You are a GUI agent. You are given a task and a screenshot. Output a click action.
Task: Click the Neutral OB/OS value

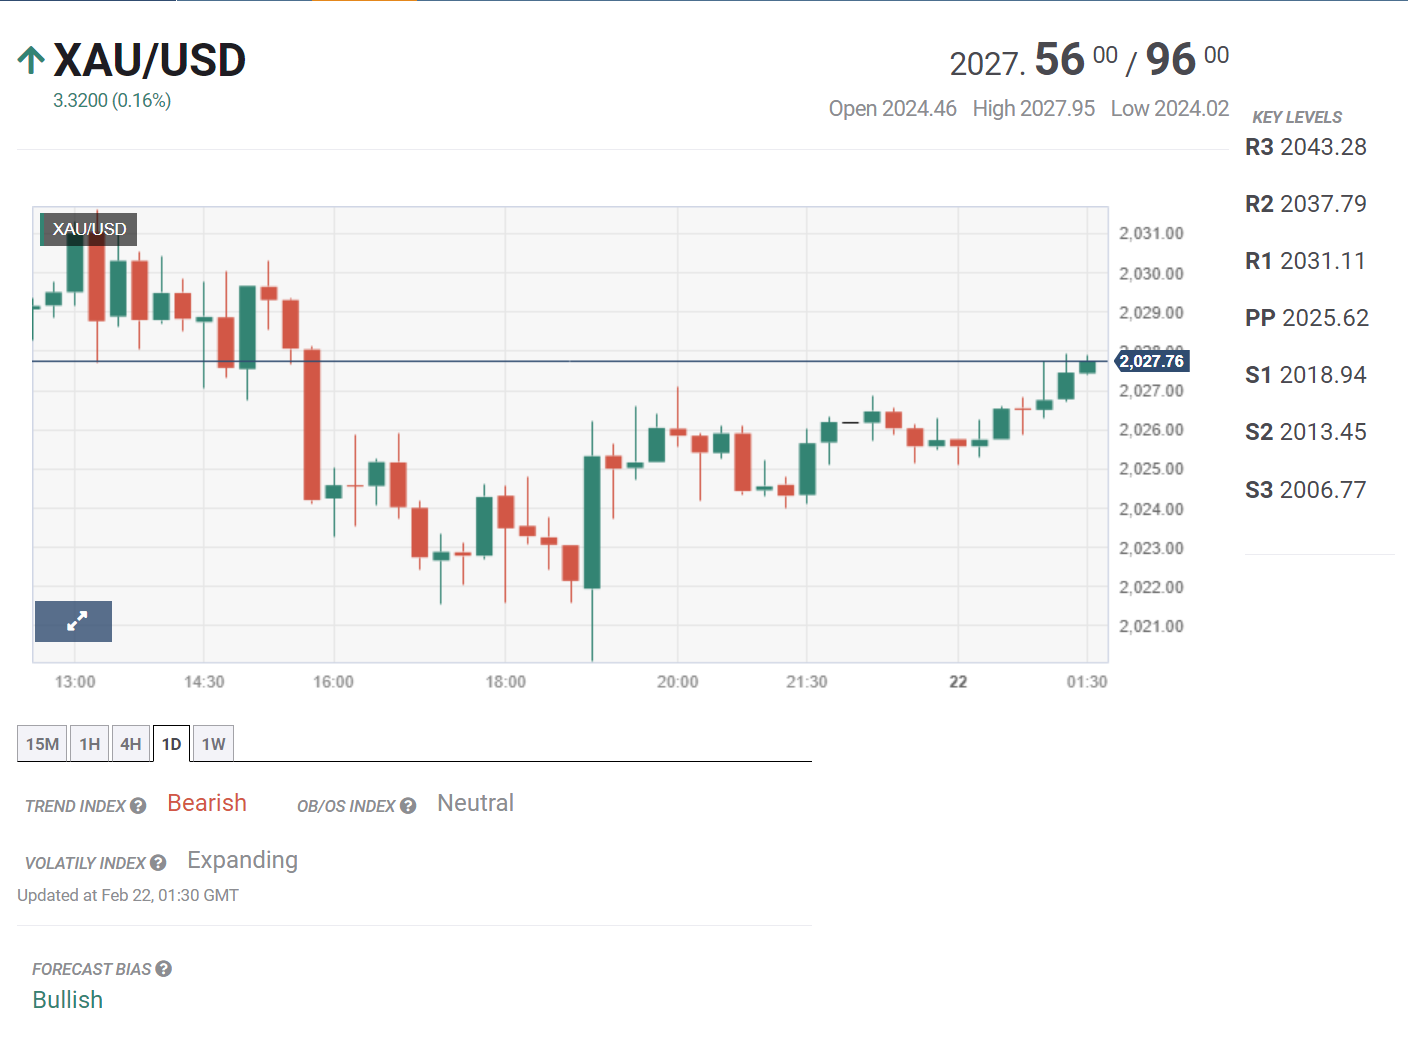pos(475,803)
